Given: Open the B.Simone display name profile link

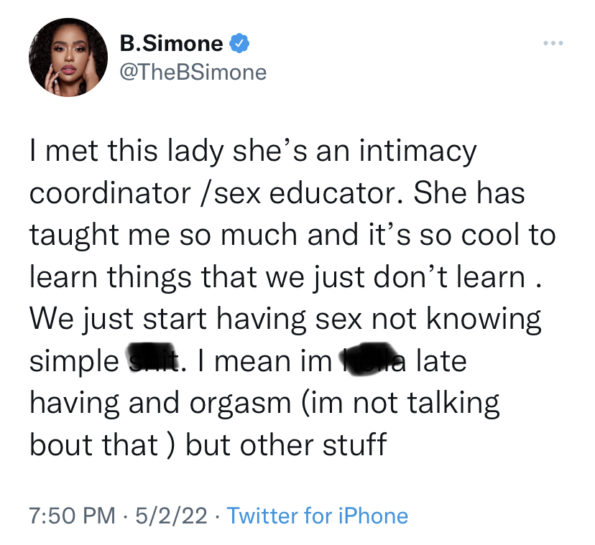Looking at the screenshot, I should pos(171,43).
